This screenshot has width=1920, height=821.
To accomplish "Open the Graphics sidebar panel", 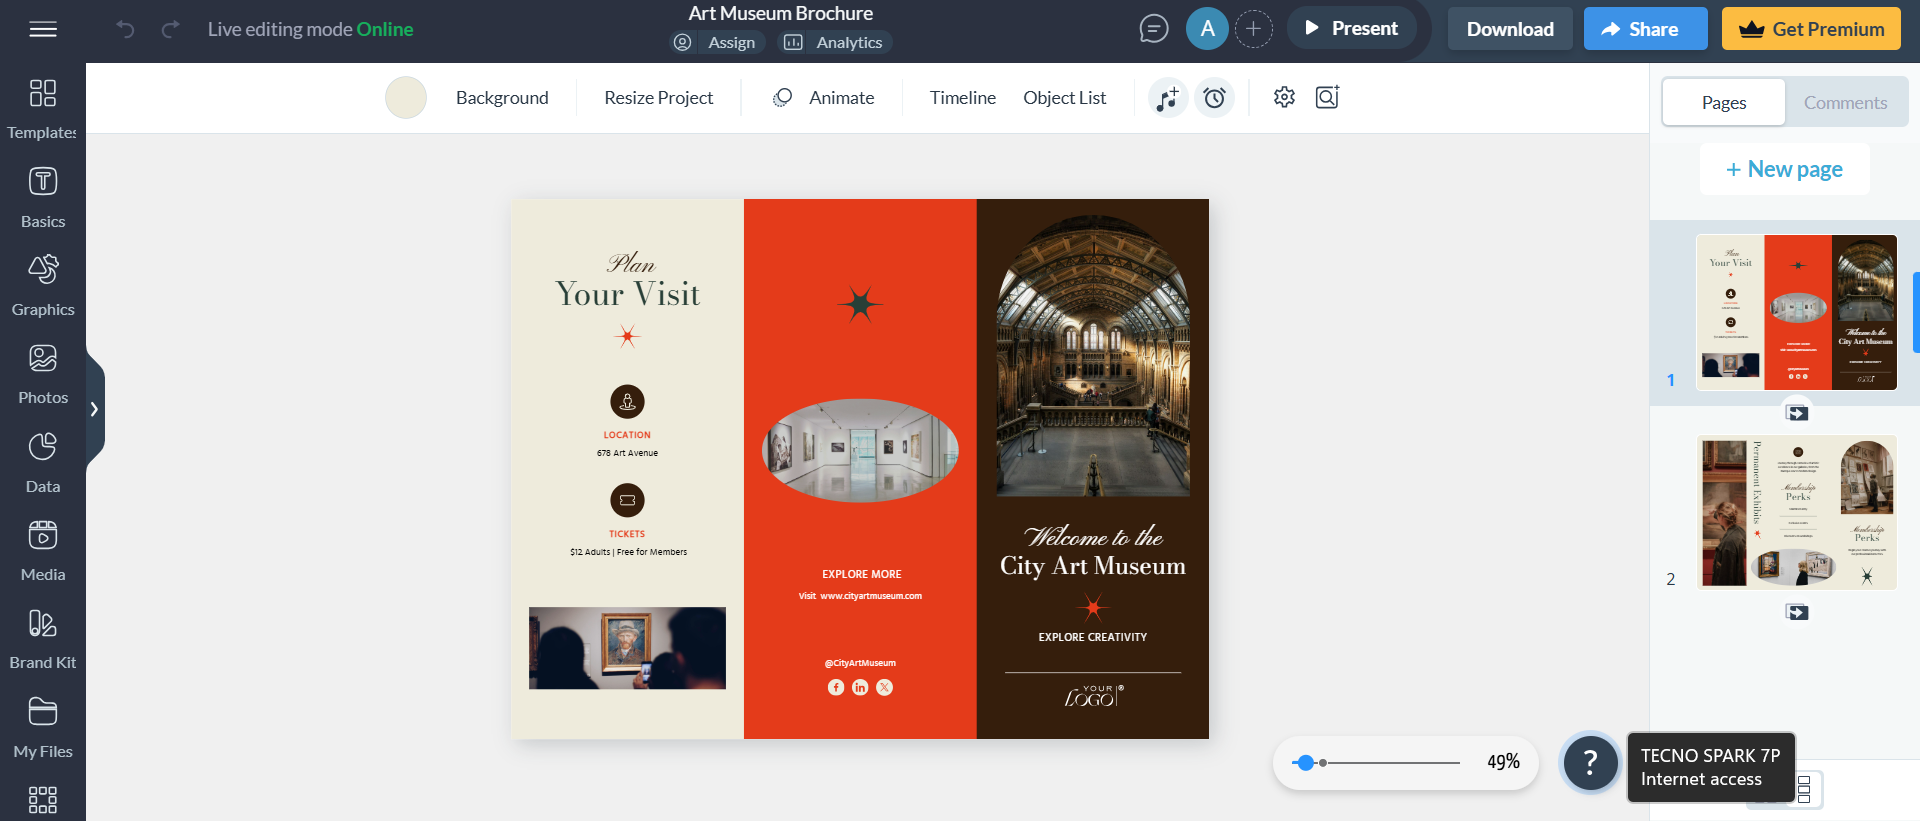I will tap(43, 286).
